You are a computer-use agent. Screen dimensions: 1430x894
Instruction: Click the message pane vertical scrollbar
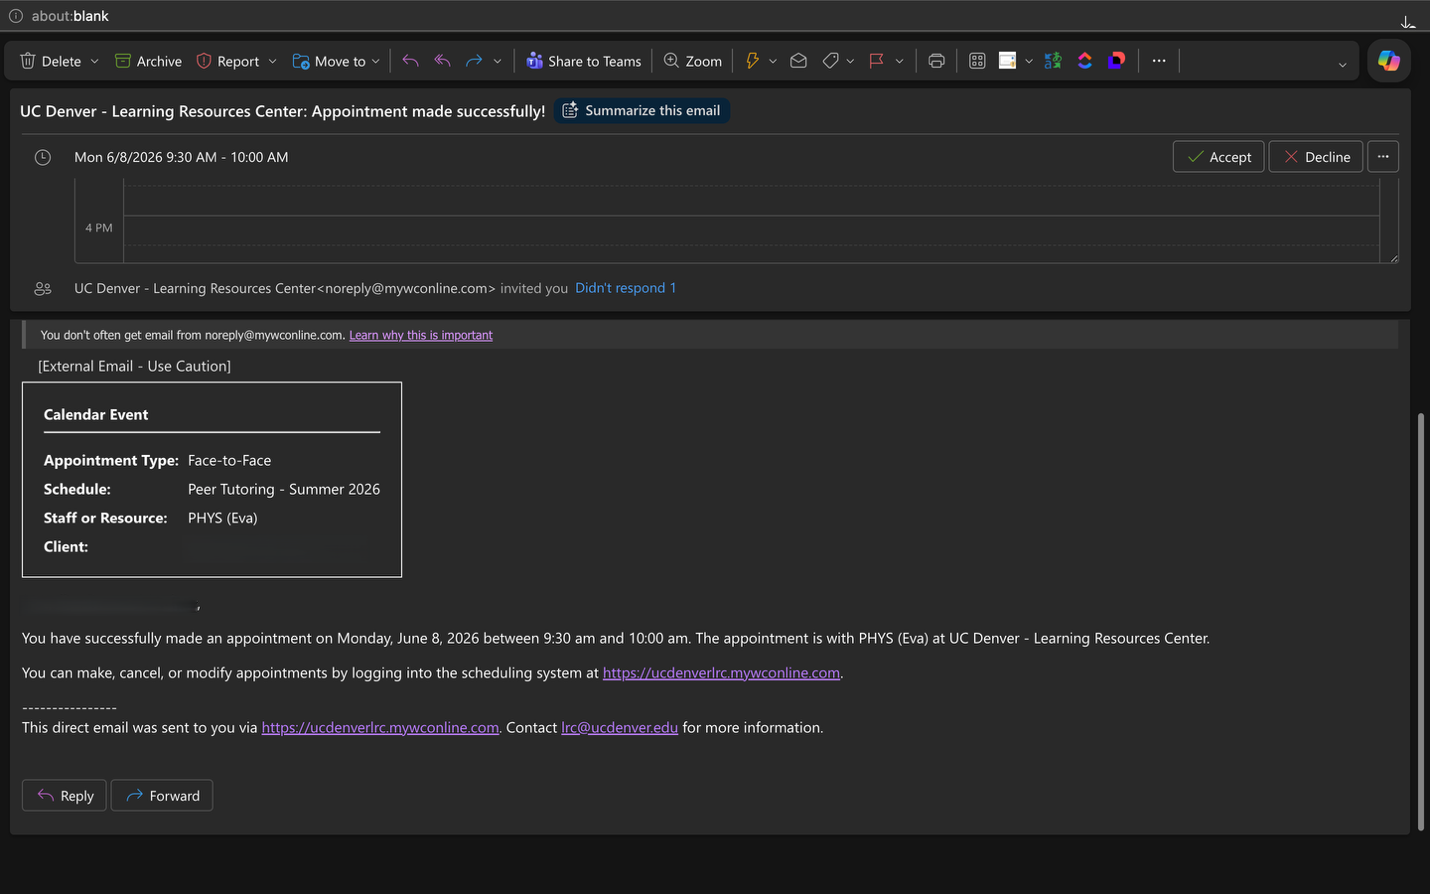[1421, 620]
